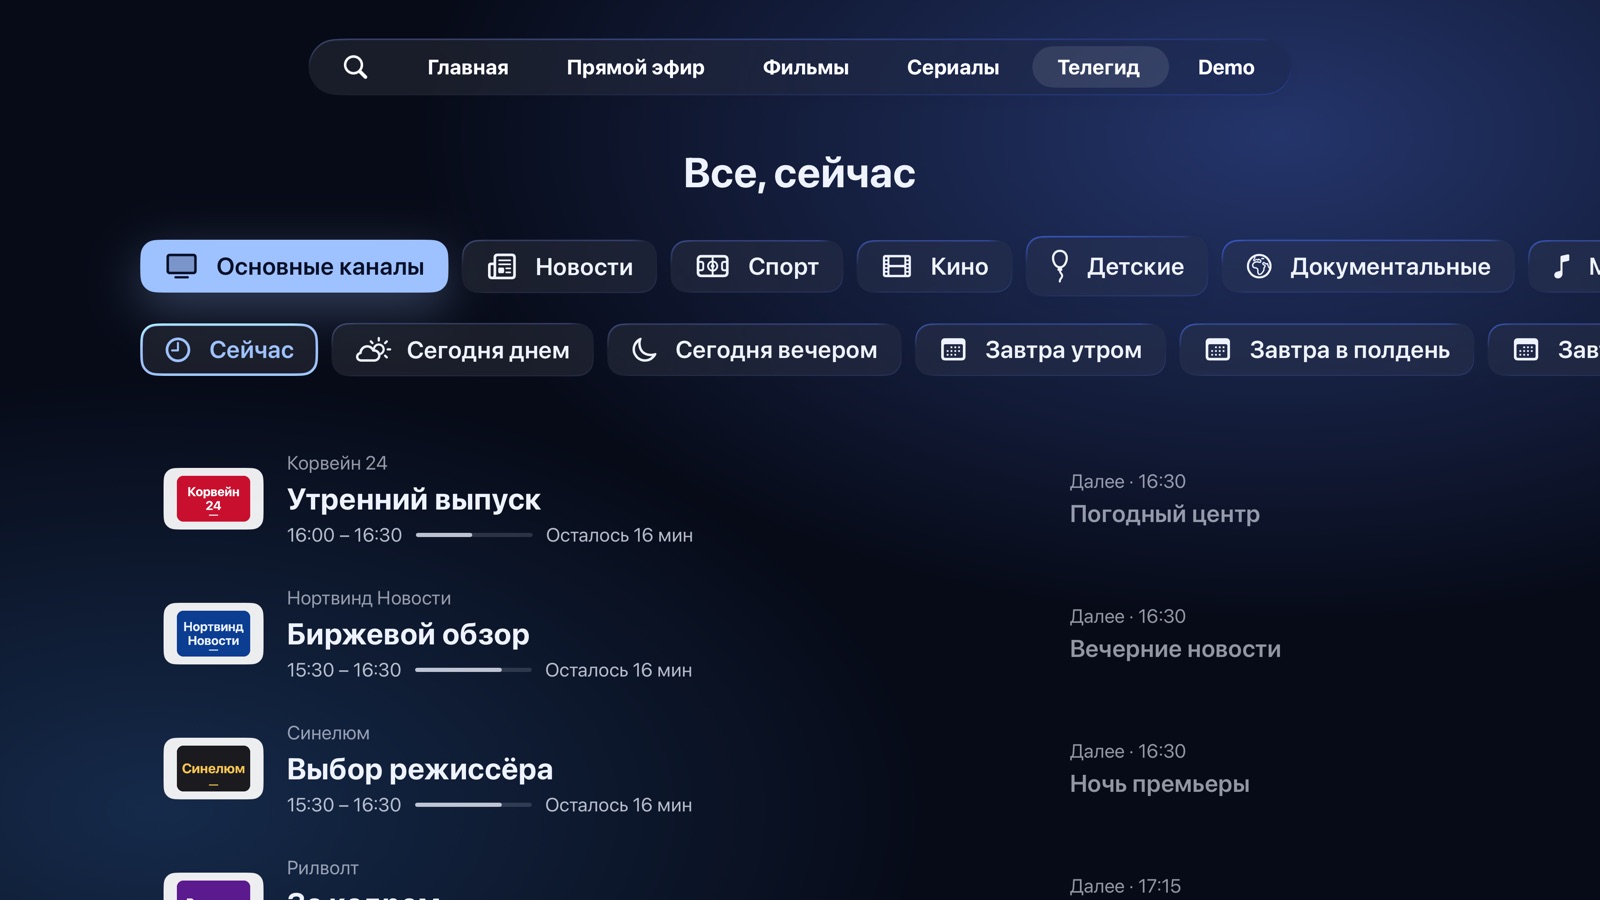Select the Основные каналы category chip

(294, 266)
